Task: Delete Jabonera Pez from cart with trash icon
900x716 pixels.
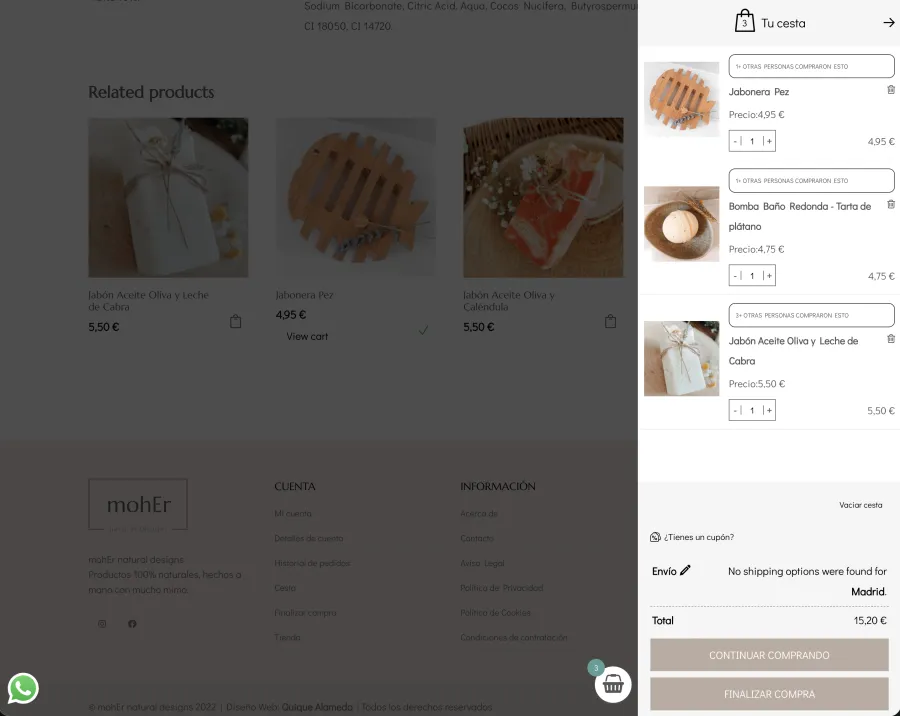Action: coord(891,90)
